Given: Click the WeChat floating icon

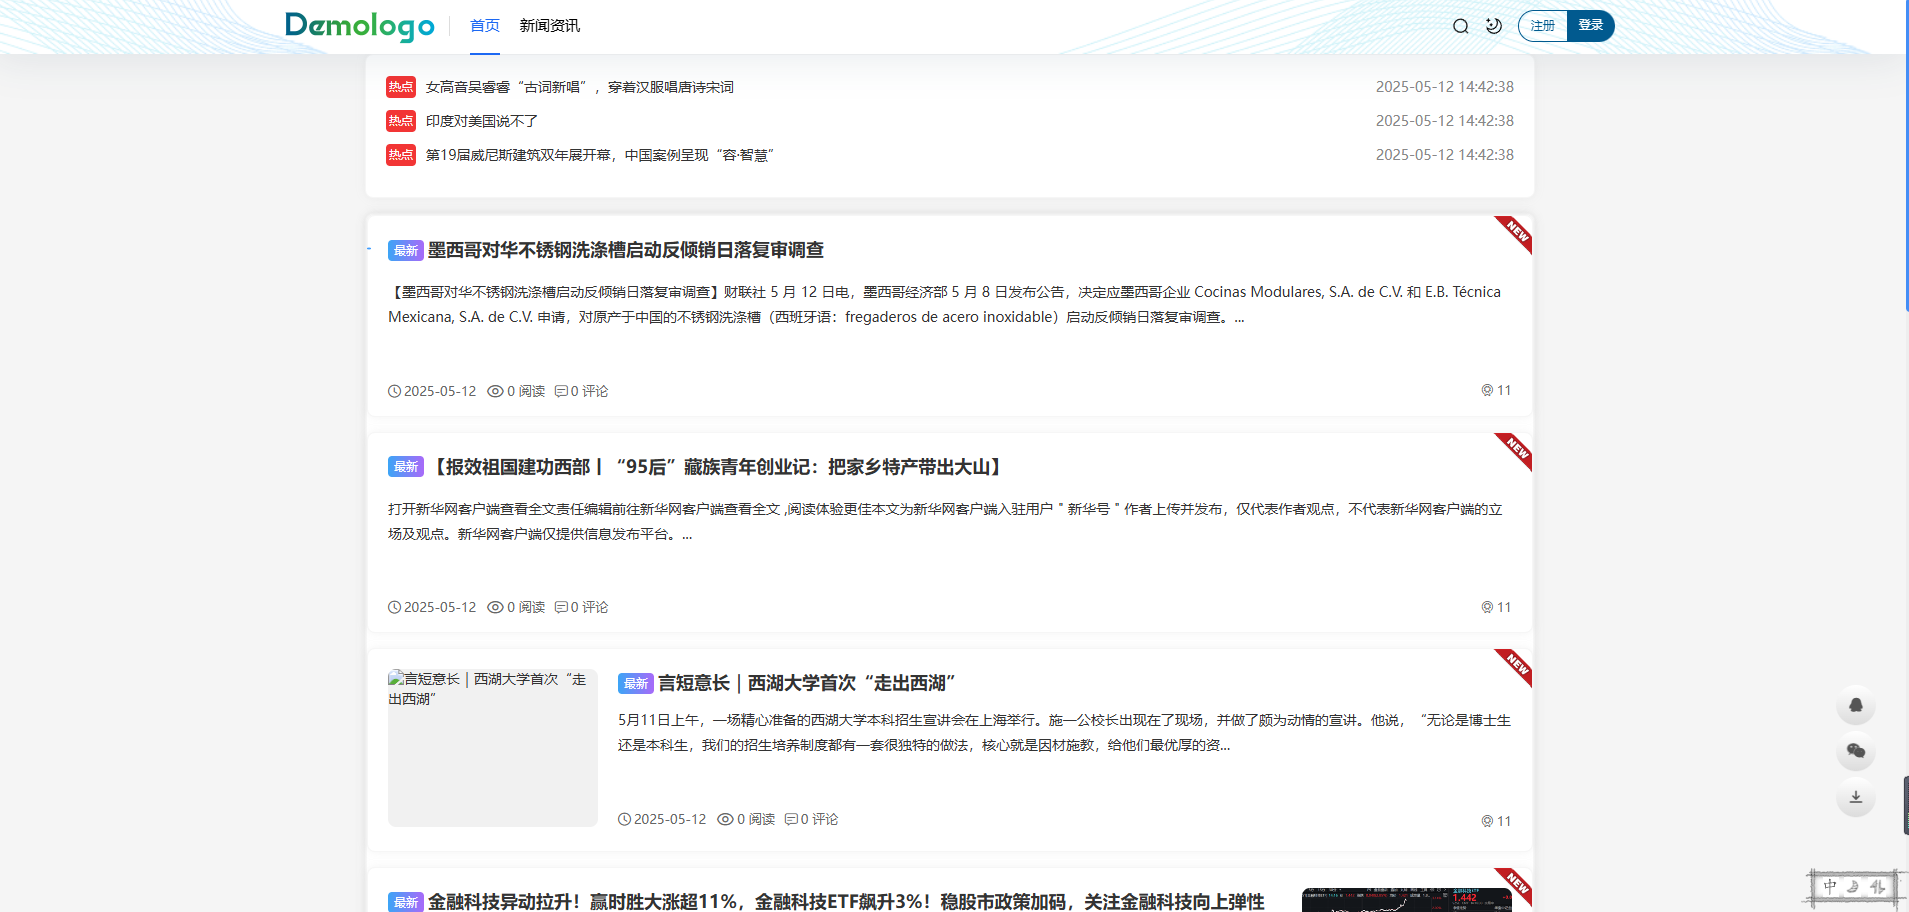Looking at the screenshot, I should 1855,751.
